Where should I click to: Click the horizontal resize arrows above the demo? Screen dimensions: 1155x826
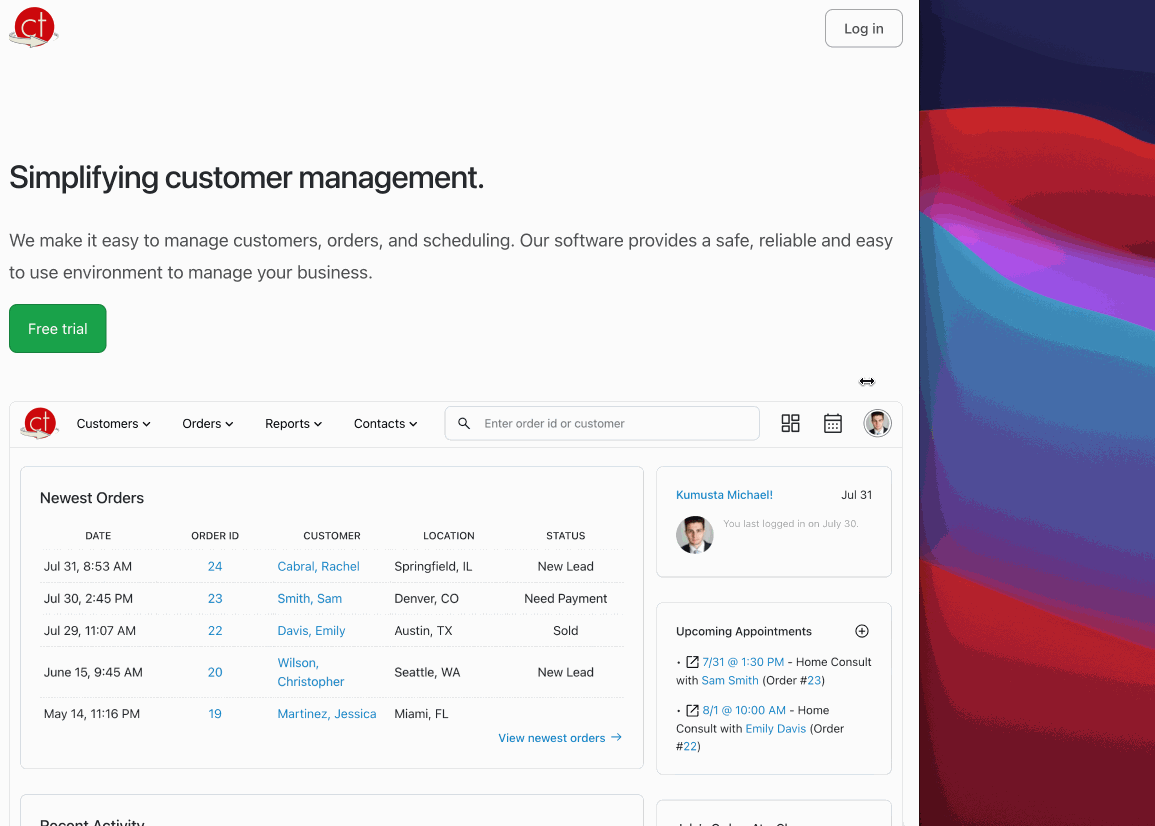pos(867,381)
